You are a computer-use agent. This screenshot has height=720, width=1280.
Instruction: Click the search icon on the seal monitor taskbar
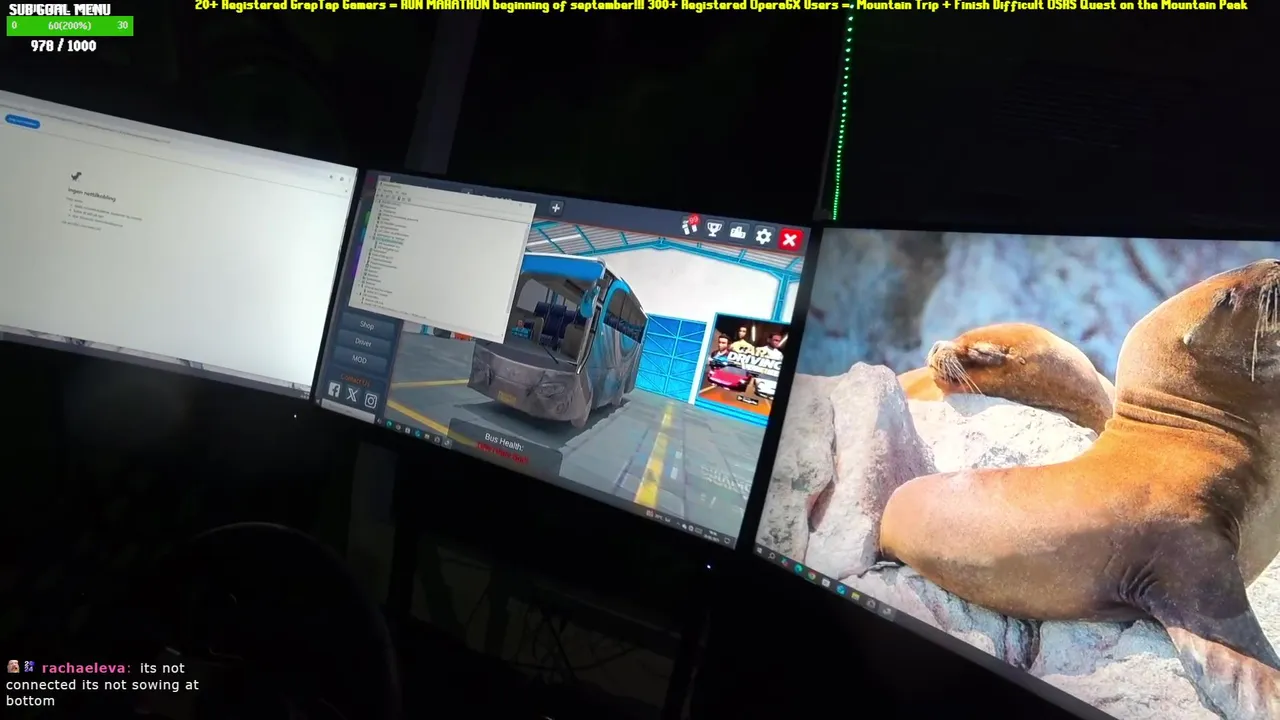771,556
